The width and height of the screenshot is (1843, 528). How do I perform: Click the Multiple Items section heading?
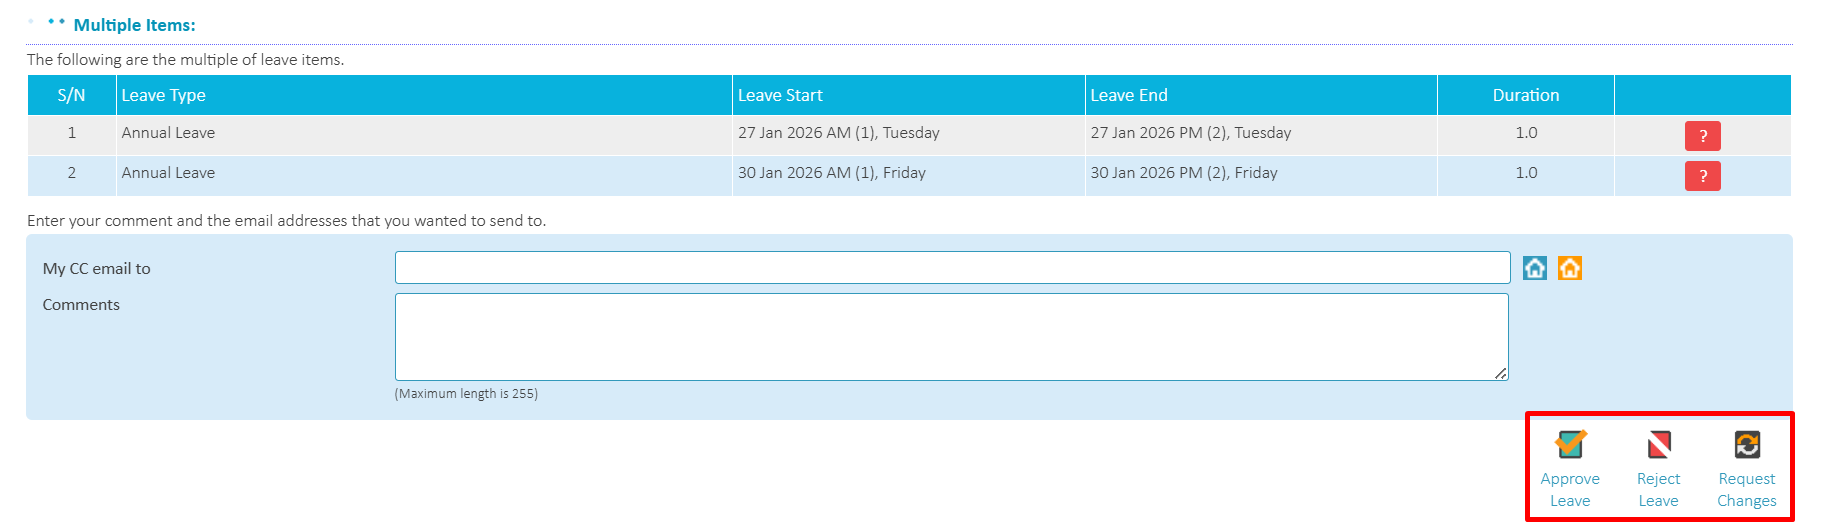pyautogui.click(x=134, y=25)
